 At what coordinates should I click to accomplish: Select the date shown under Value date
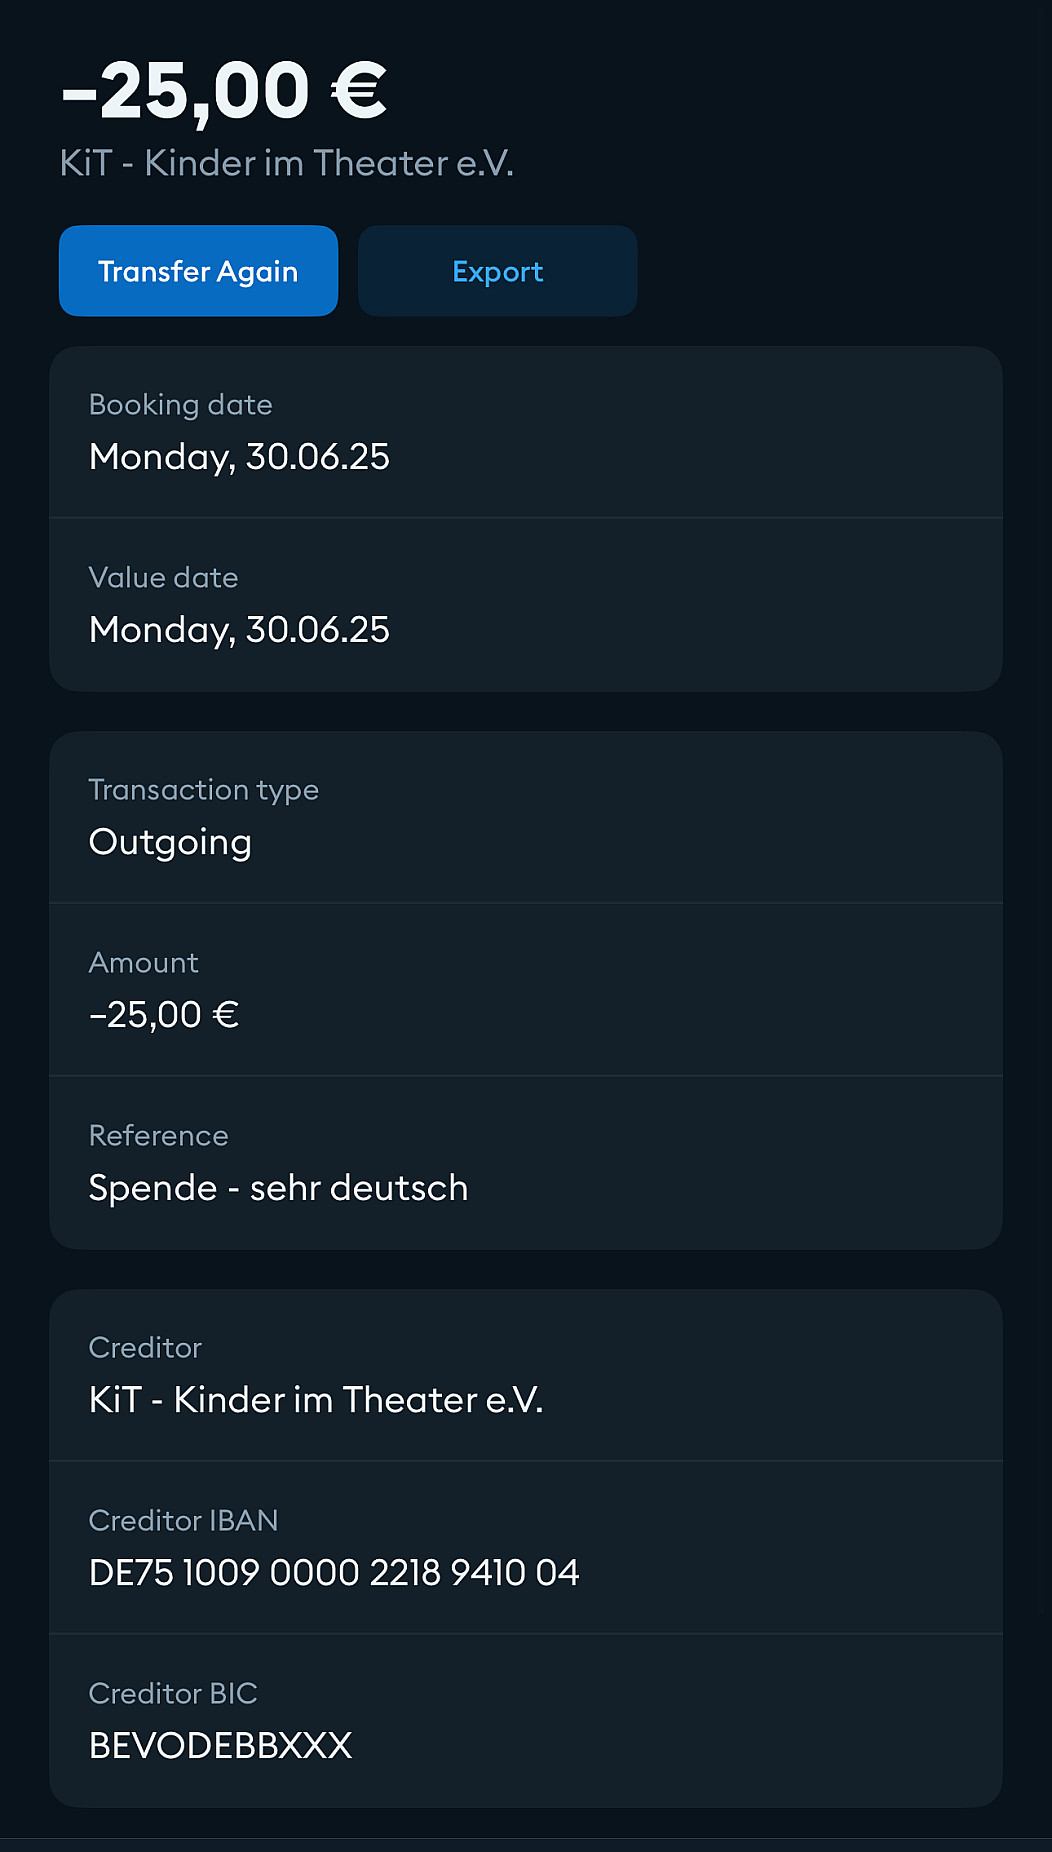[239, 630]
